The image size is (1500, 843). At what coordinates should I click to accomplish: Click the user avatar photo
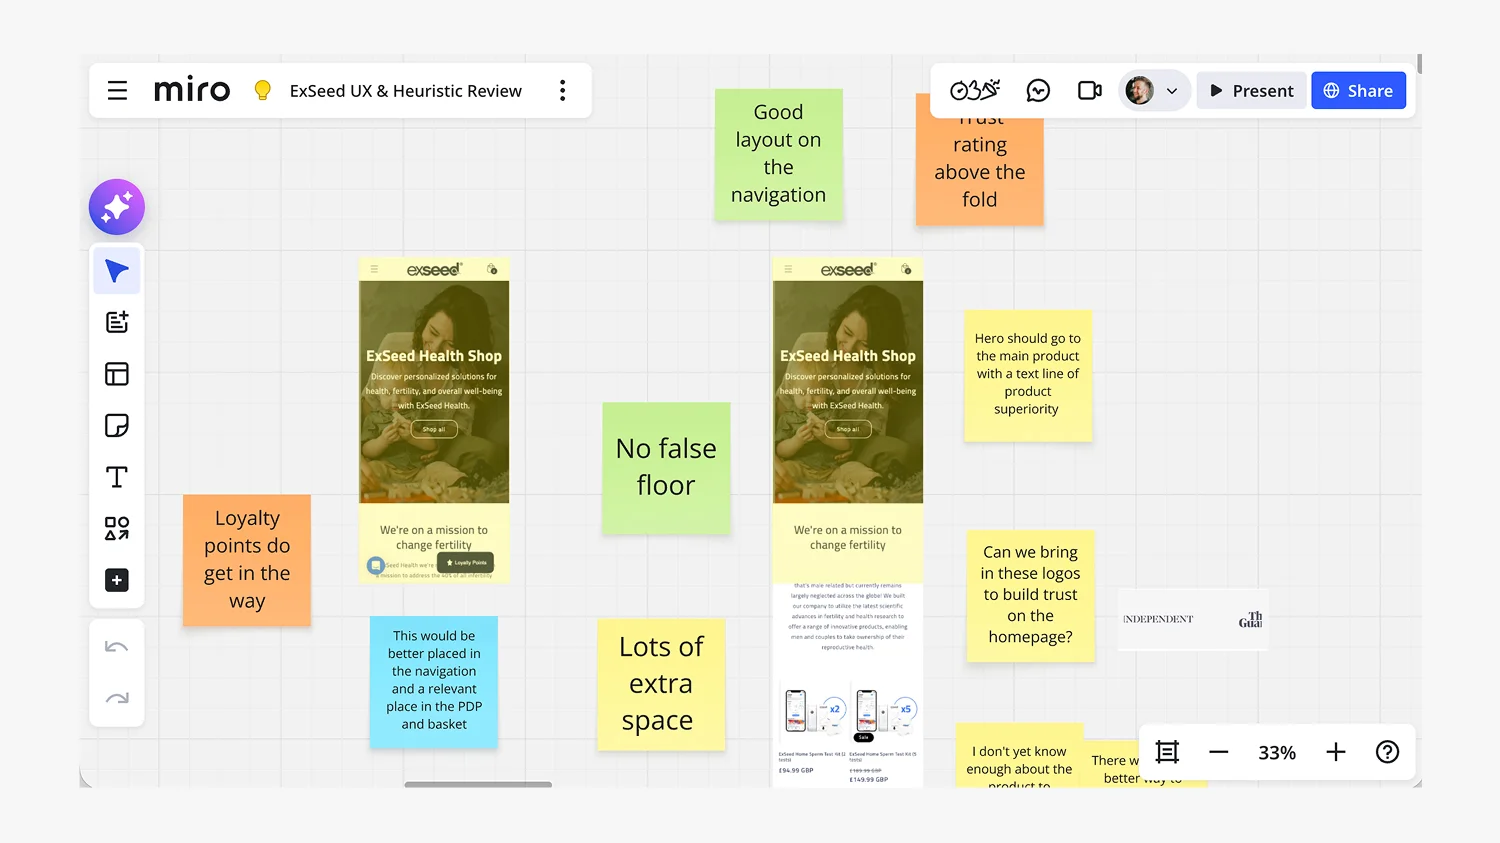click(x=1139, y=91)
